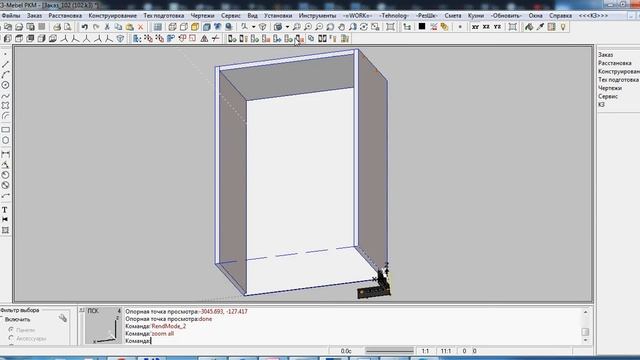The height and width of the screenshot is (360, 640).
Task: Click scroll down arrow of command log
Action: [586, 340]
